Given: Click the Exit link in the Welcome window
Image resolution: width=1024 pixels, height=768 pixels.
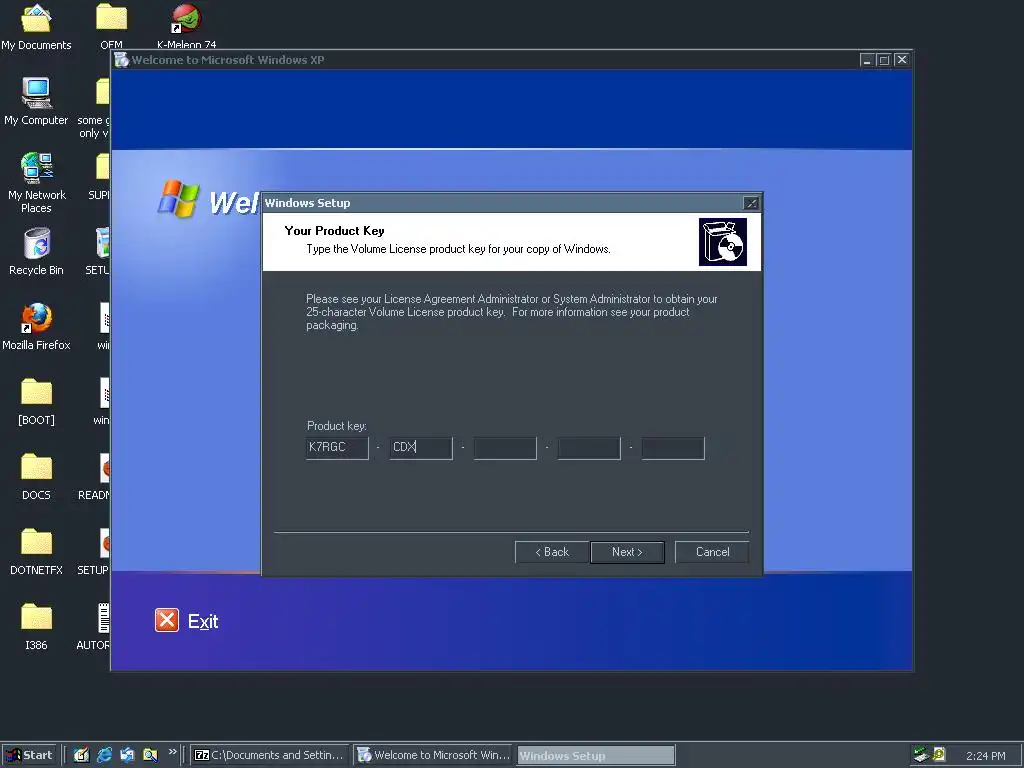Looking at the screenshot, I should pyautogui.click(x=203, y=621).
